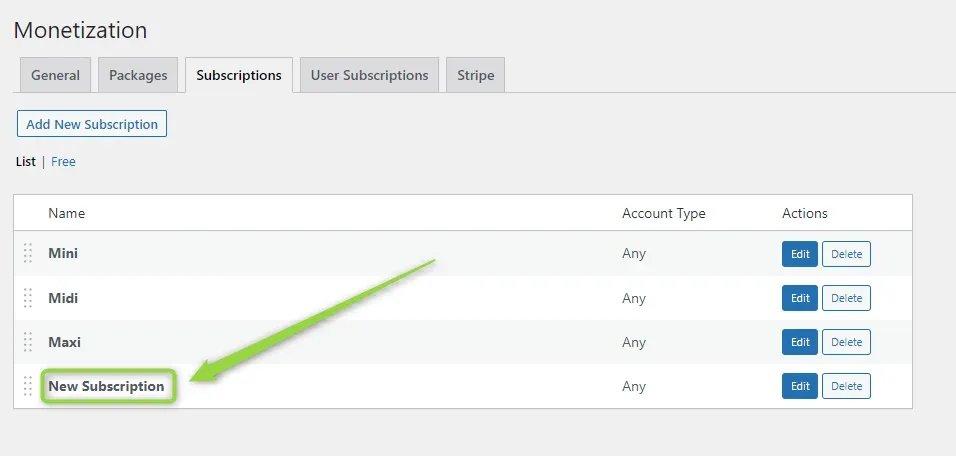Viewport: 956px width, 456px height.
Task: Open the General tab
Action: click(x=55, y=75)
